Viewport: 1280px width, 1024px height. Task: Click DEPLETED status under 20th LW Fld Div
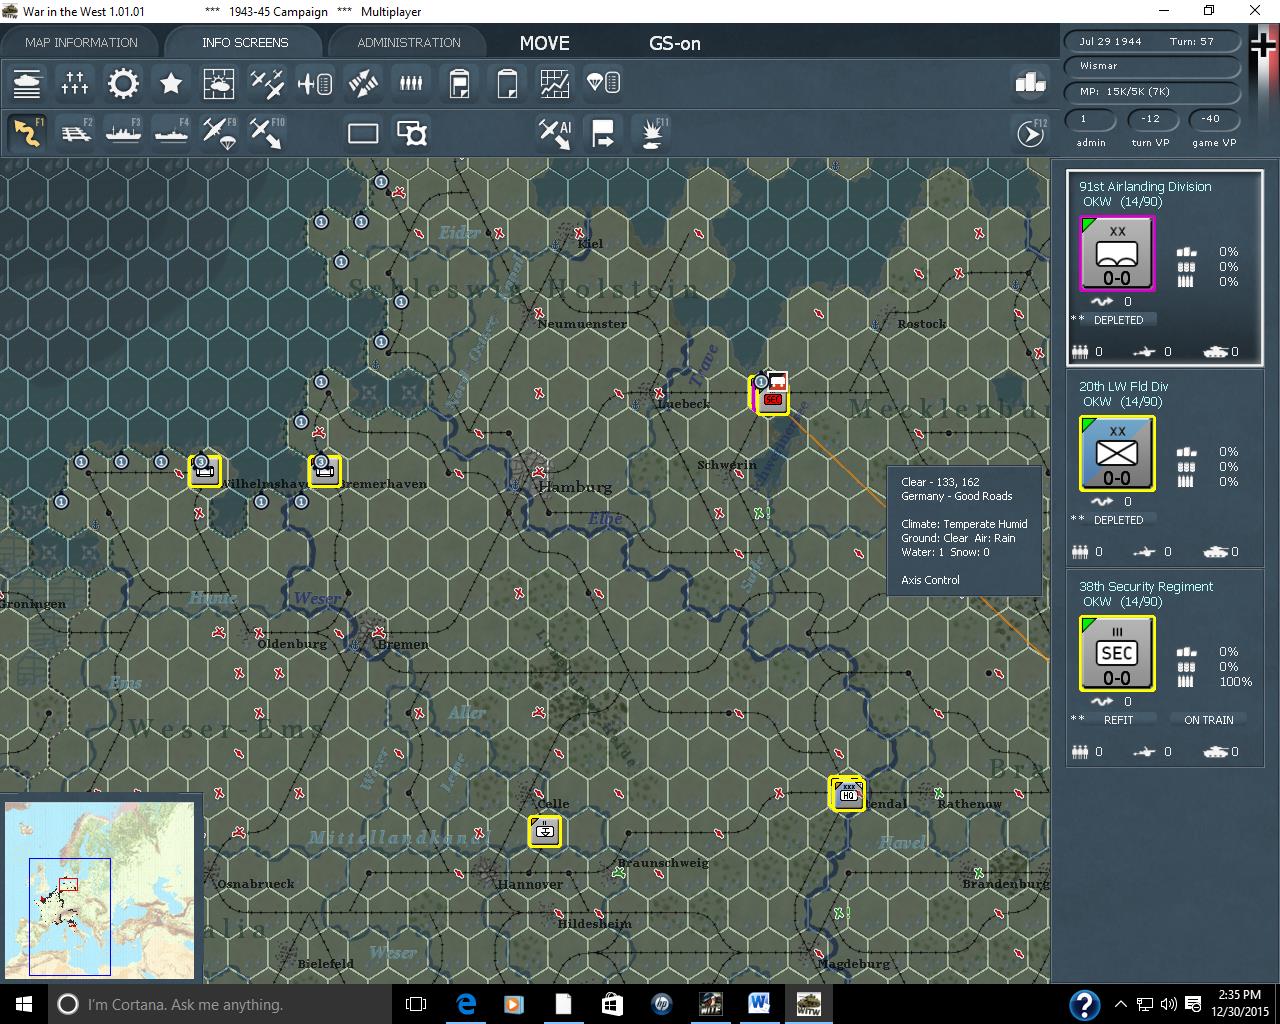click(x=1118, y=520)
